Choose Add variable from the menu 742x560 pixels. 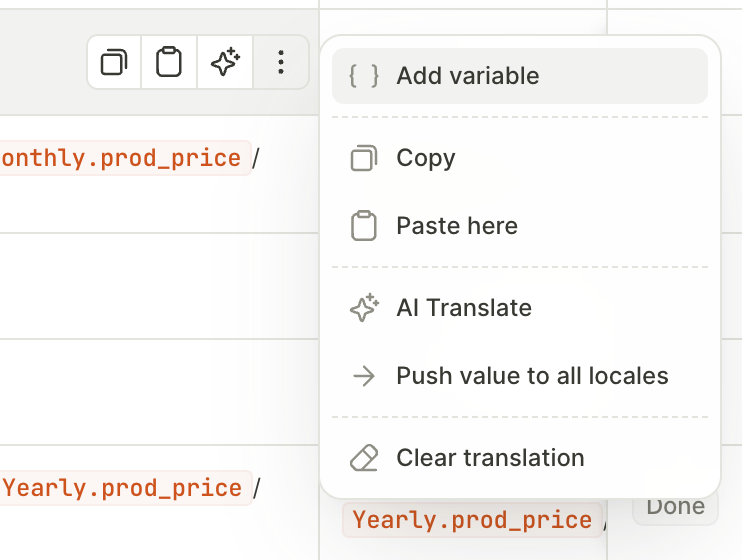[x=520, y=76]
